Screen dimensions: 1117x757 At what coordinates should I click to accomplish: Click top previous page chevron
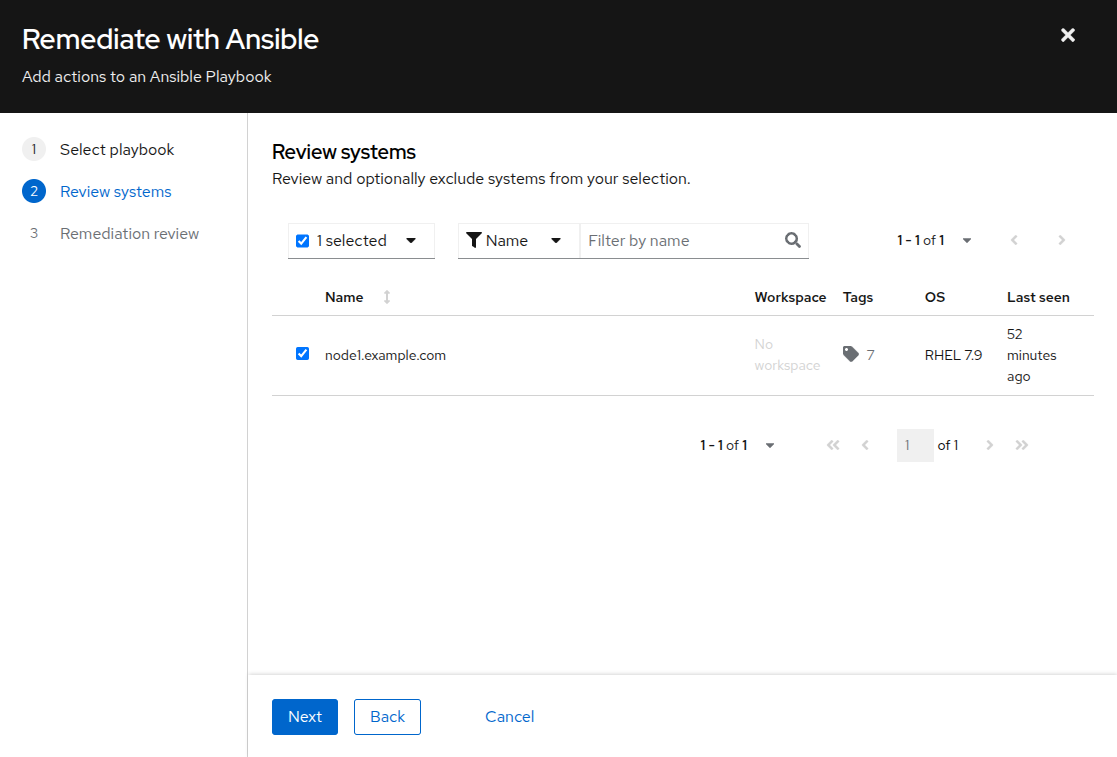coord(1014,241)
